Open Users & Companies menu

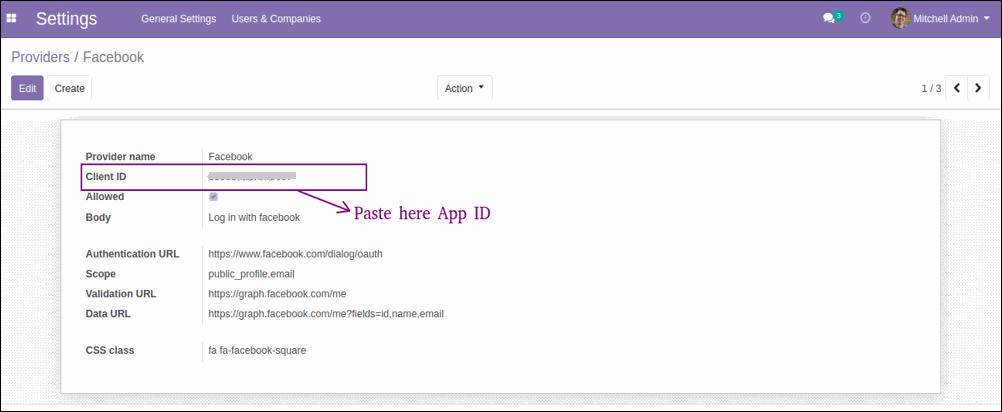coord(276,19)
